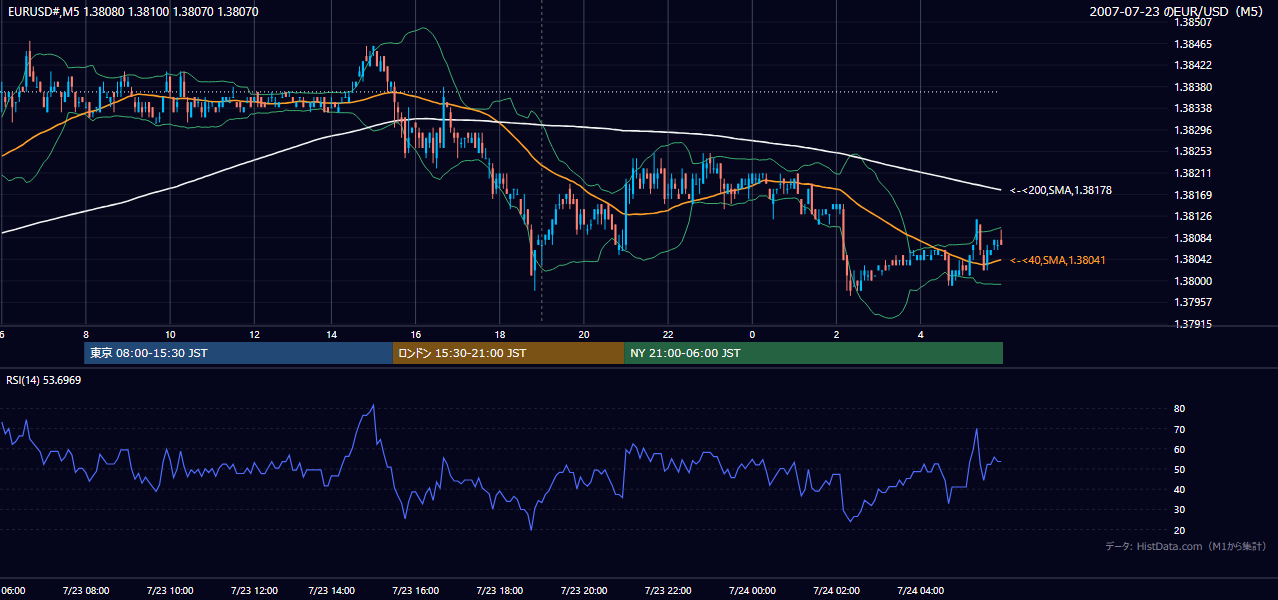The image size is (1278, 600).
Task: Click the 7/23 14:00 time axis label
Action: pyautogui.click(x=331, y=591)
